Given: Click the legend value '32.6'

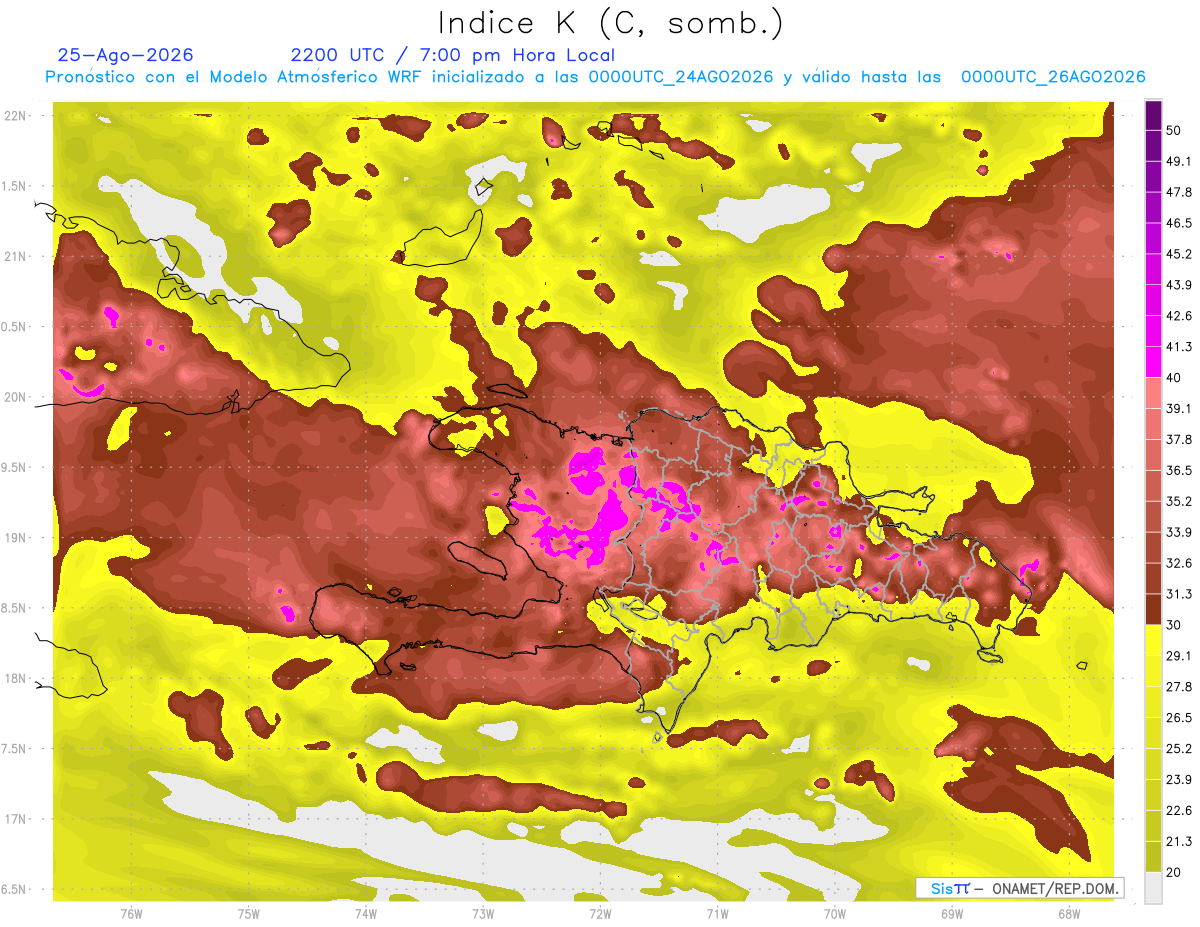Looking at the screenshot, I should click(x=1179, y=563).
